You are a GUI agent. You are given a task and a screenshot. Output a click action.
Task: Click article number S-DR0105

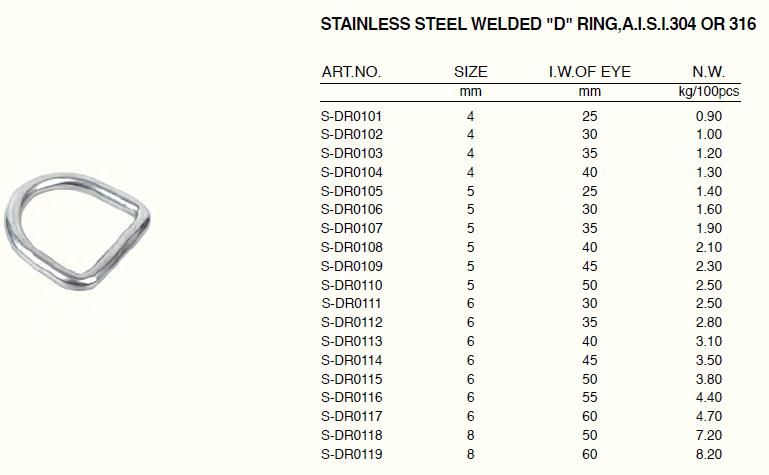tap(351, 190)
